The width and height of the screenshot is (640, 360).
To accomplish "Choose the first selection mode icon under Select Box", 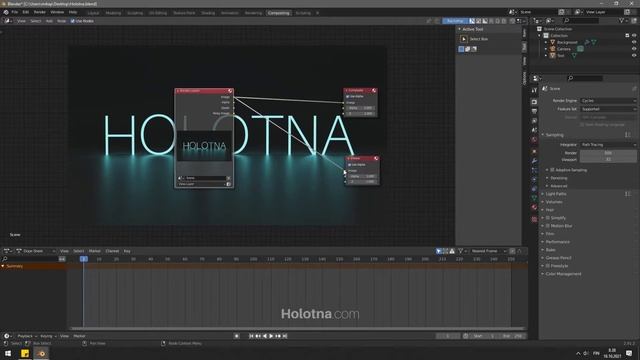I will [x=461, y=49].
